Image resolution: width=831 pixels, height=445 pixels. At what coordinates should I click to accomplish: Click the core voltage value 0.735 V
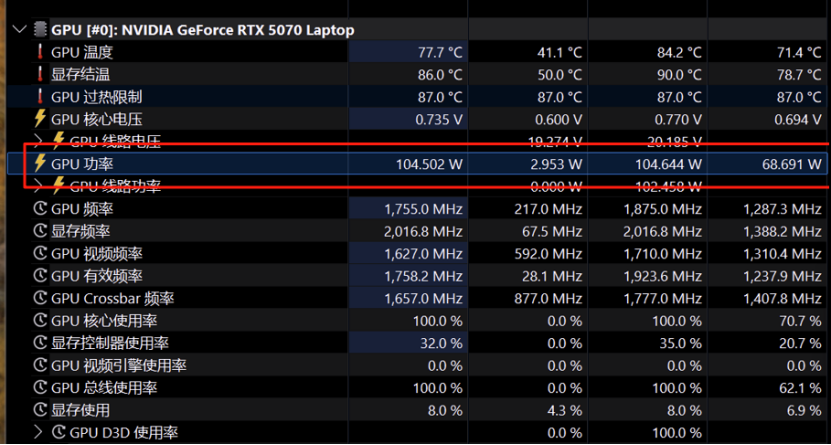(439, 119)
